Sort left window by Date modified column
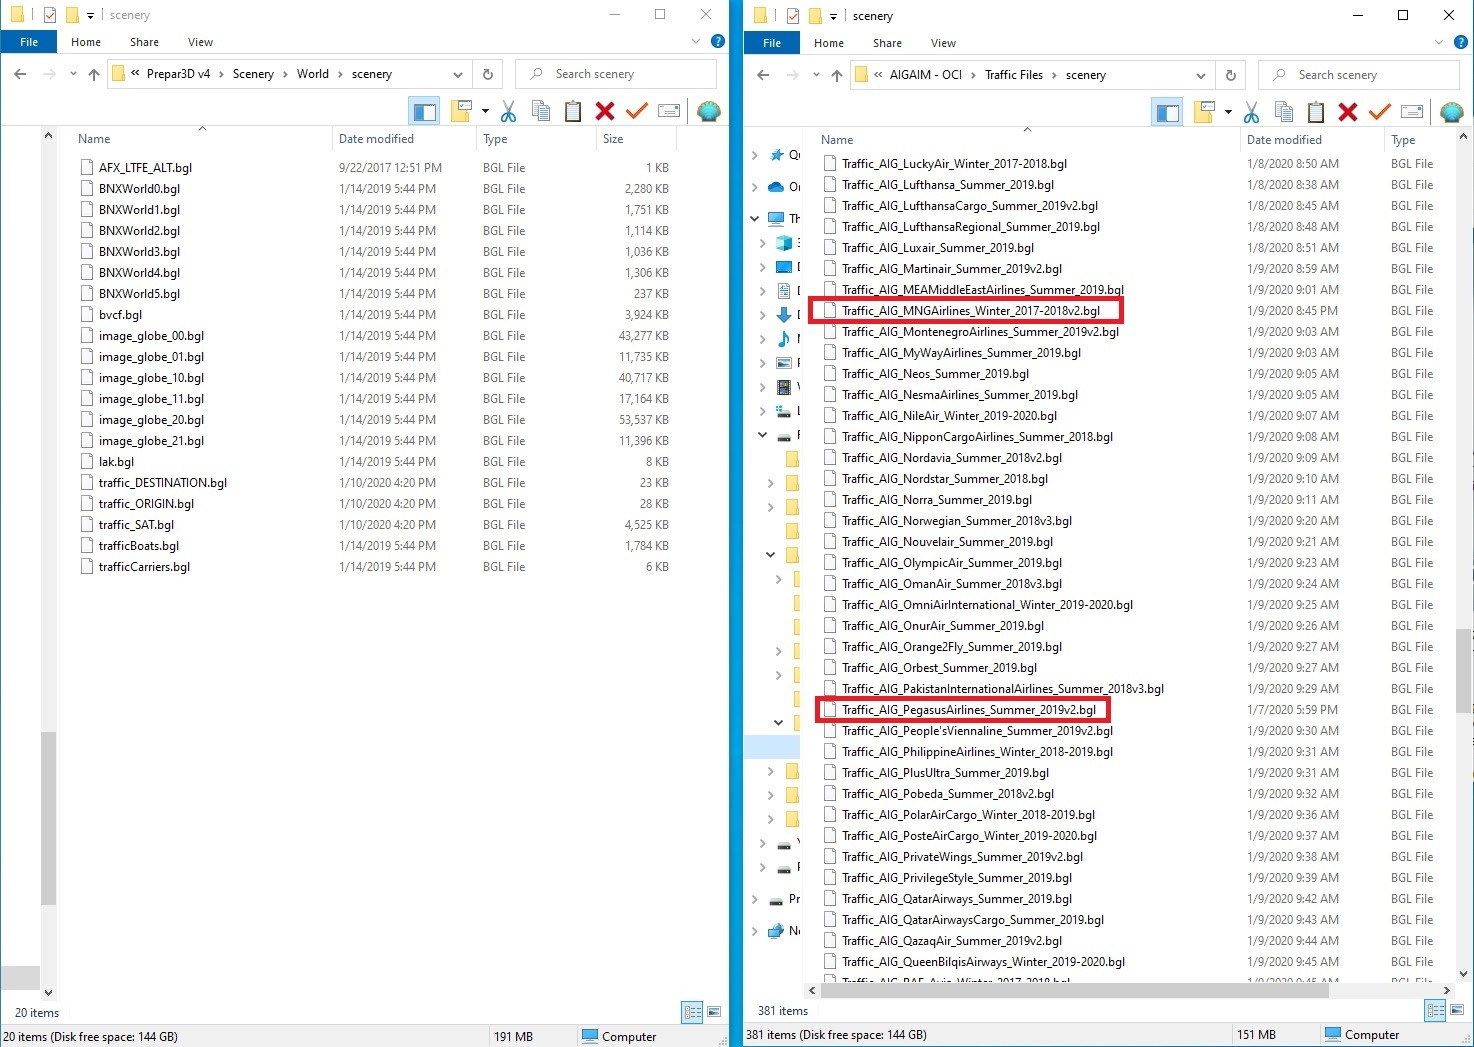This screenshot has height=1047, width=1474. [376, 139]
